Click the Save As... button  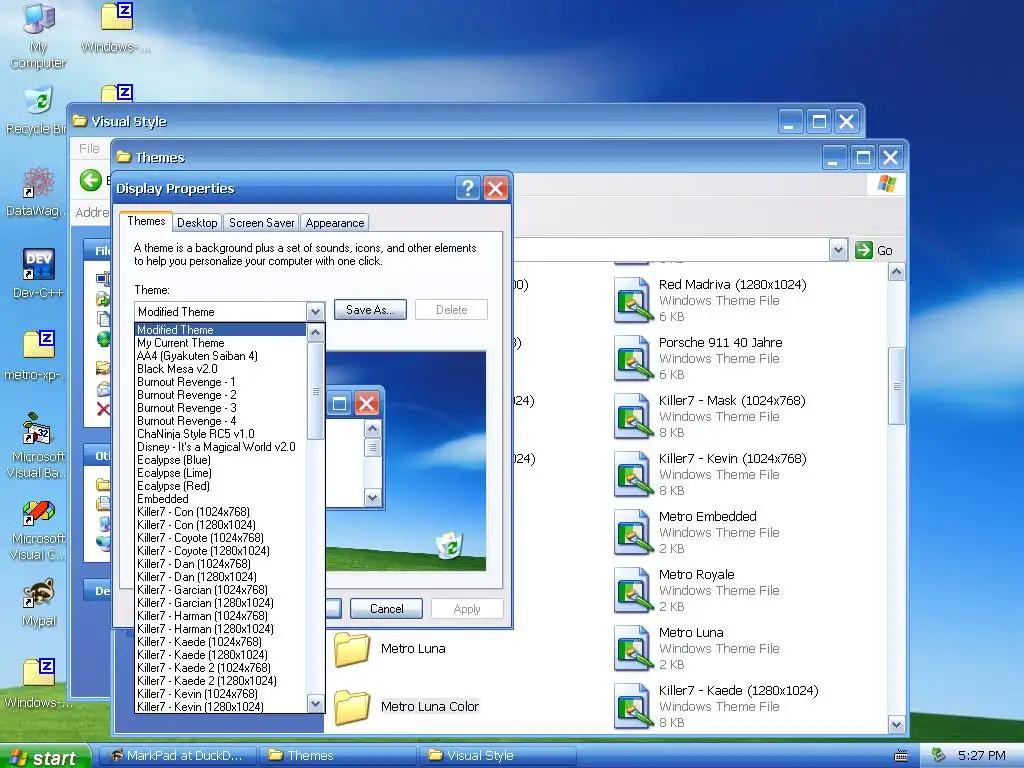[370, 310]
